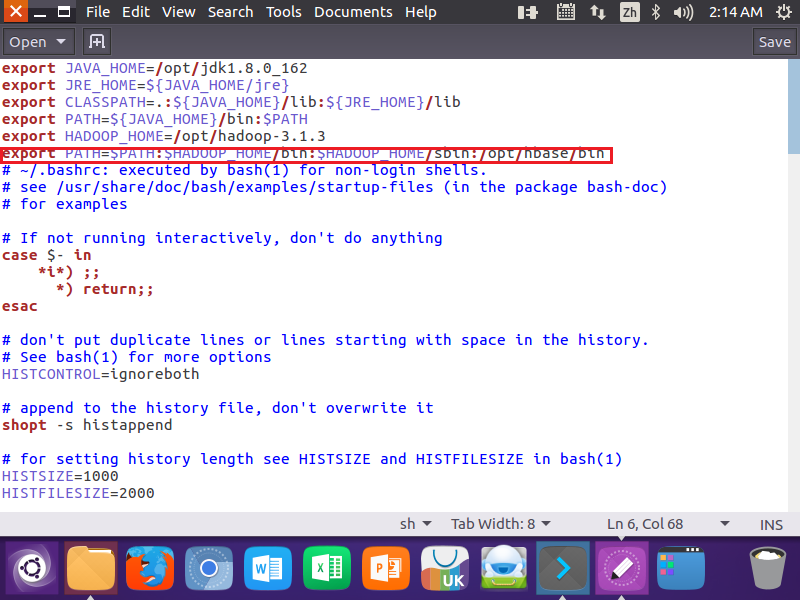Open the Tools menu

point(284,12)
